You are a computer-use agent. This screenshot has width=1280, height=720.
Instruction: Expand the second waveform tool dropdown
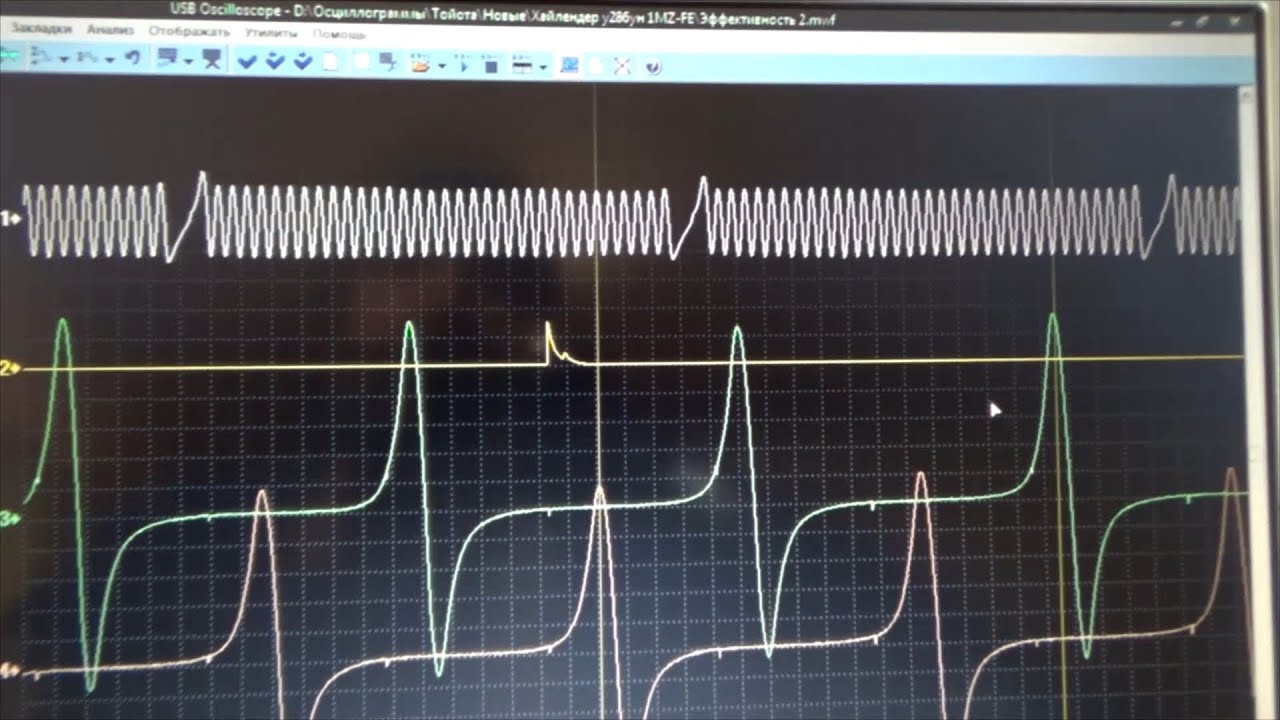coord(109,60)
